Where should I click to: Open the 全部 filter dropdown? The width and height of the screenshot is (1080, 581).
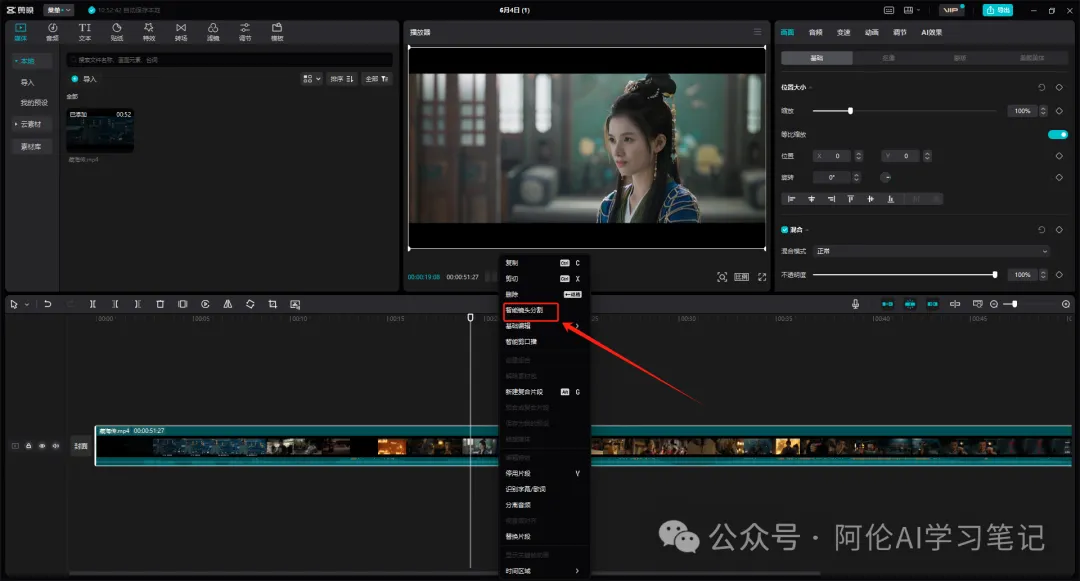click(377, 79)
